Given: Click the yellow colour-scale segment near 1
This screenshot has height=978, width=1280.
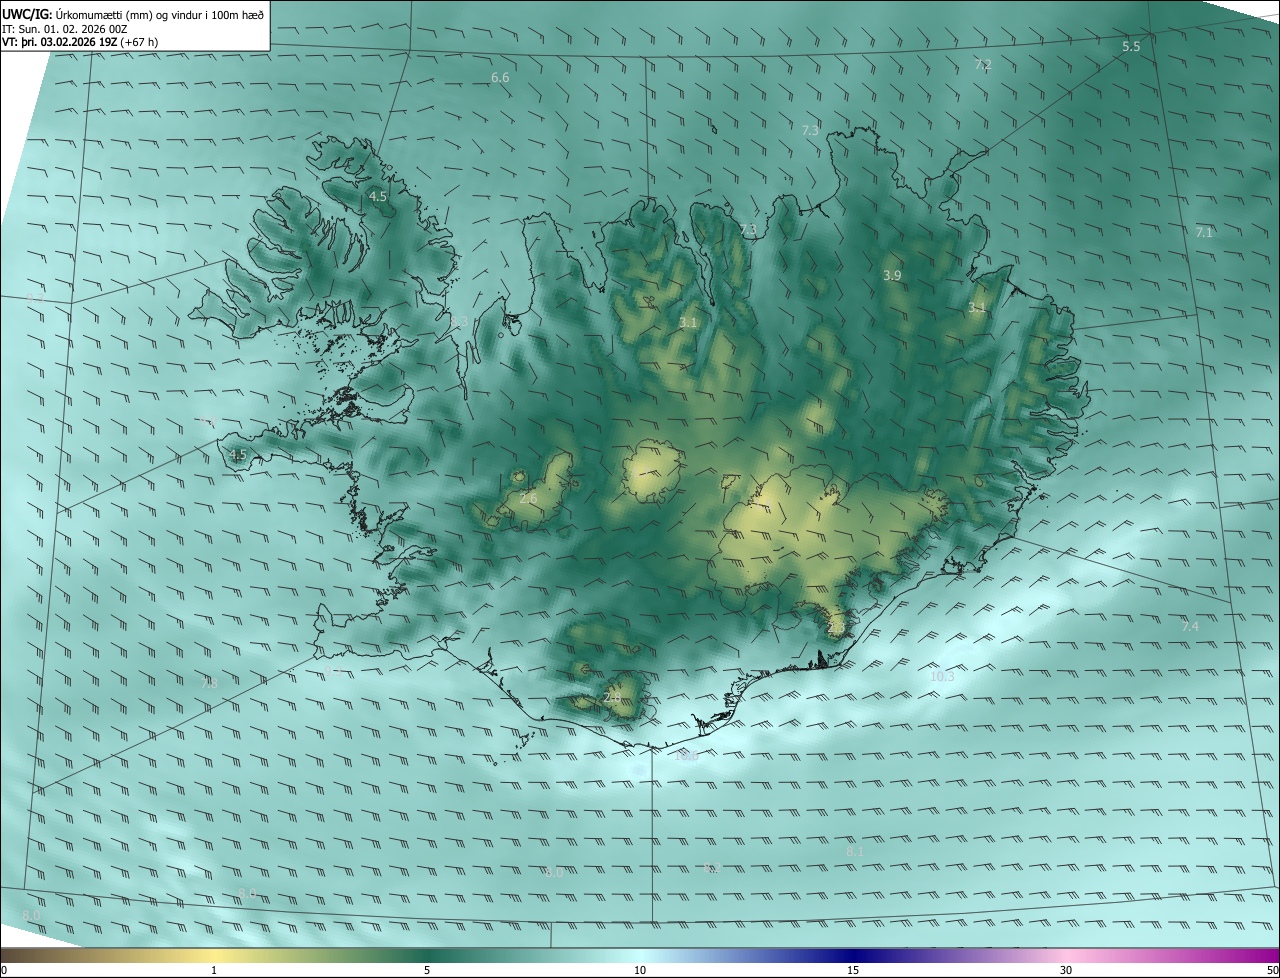Looking at the screenshot, I should click(x=214, y=956).
